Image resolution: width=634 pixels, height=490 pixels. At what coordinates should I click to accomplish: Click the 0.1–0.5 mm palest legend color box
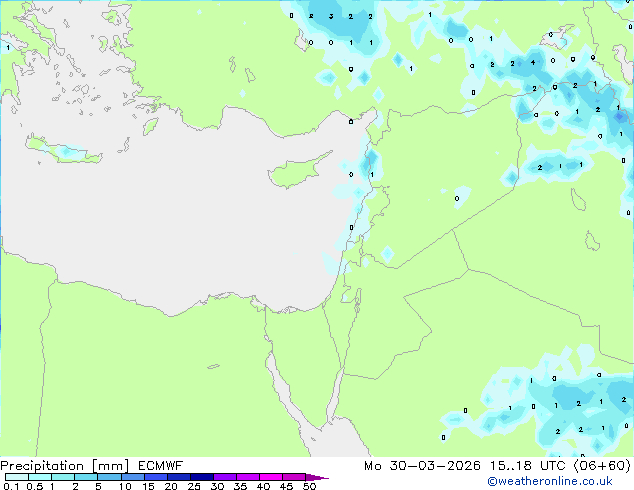point(17,477)
